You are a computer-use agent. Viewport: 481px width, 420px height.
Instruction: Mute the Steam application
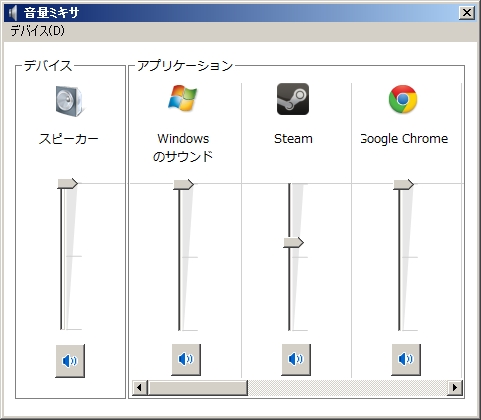296,360
